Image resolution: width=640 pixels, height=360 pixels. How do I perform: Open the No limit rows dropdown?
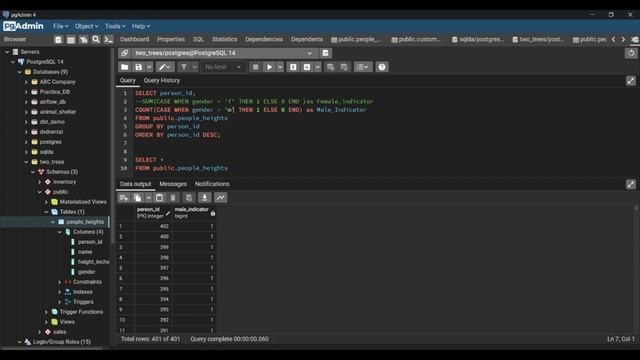223,67
